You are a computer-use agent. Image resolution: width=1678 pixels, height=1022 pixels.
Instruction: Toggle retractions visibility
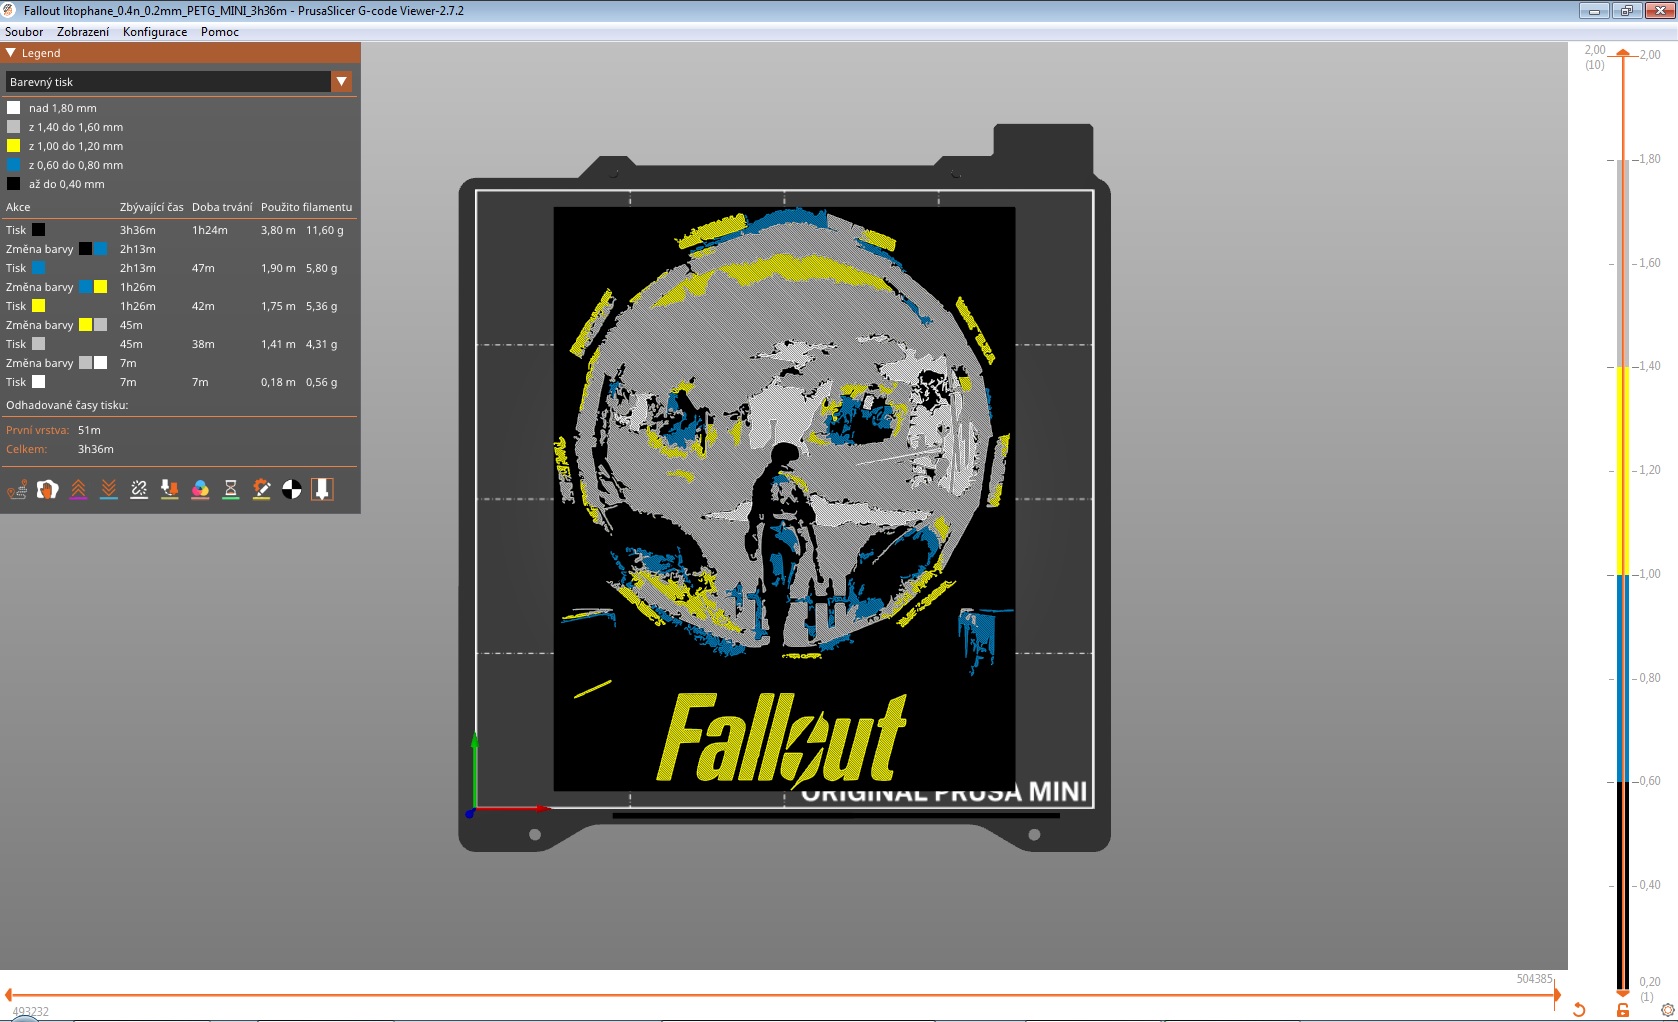(x=78, y=490)
